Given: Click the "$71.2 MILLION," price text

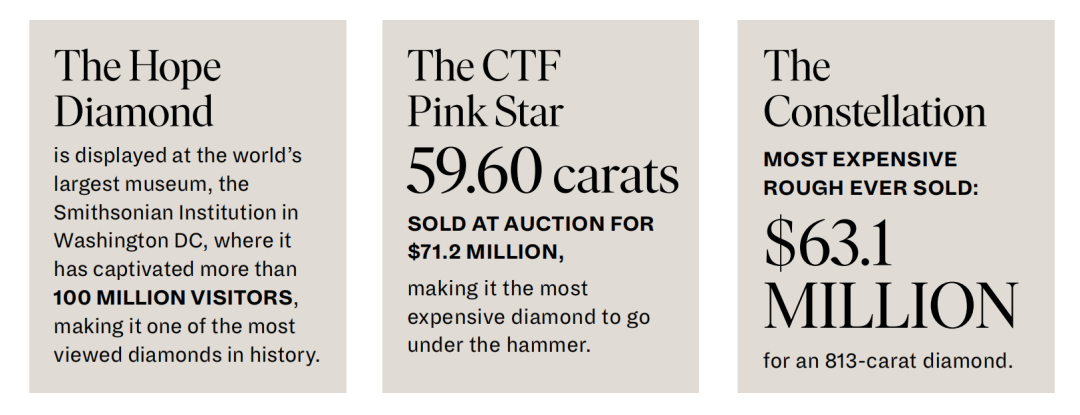Looking at the screenshot, I should click(485, 253).
